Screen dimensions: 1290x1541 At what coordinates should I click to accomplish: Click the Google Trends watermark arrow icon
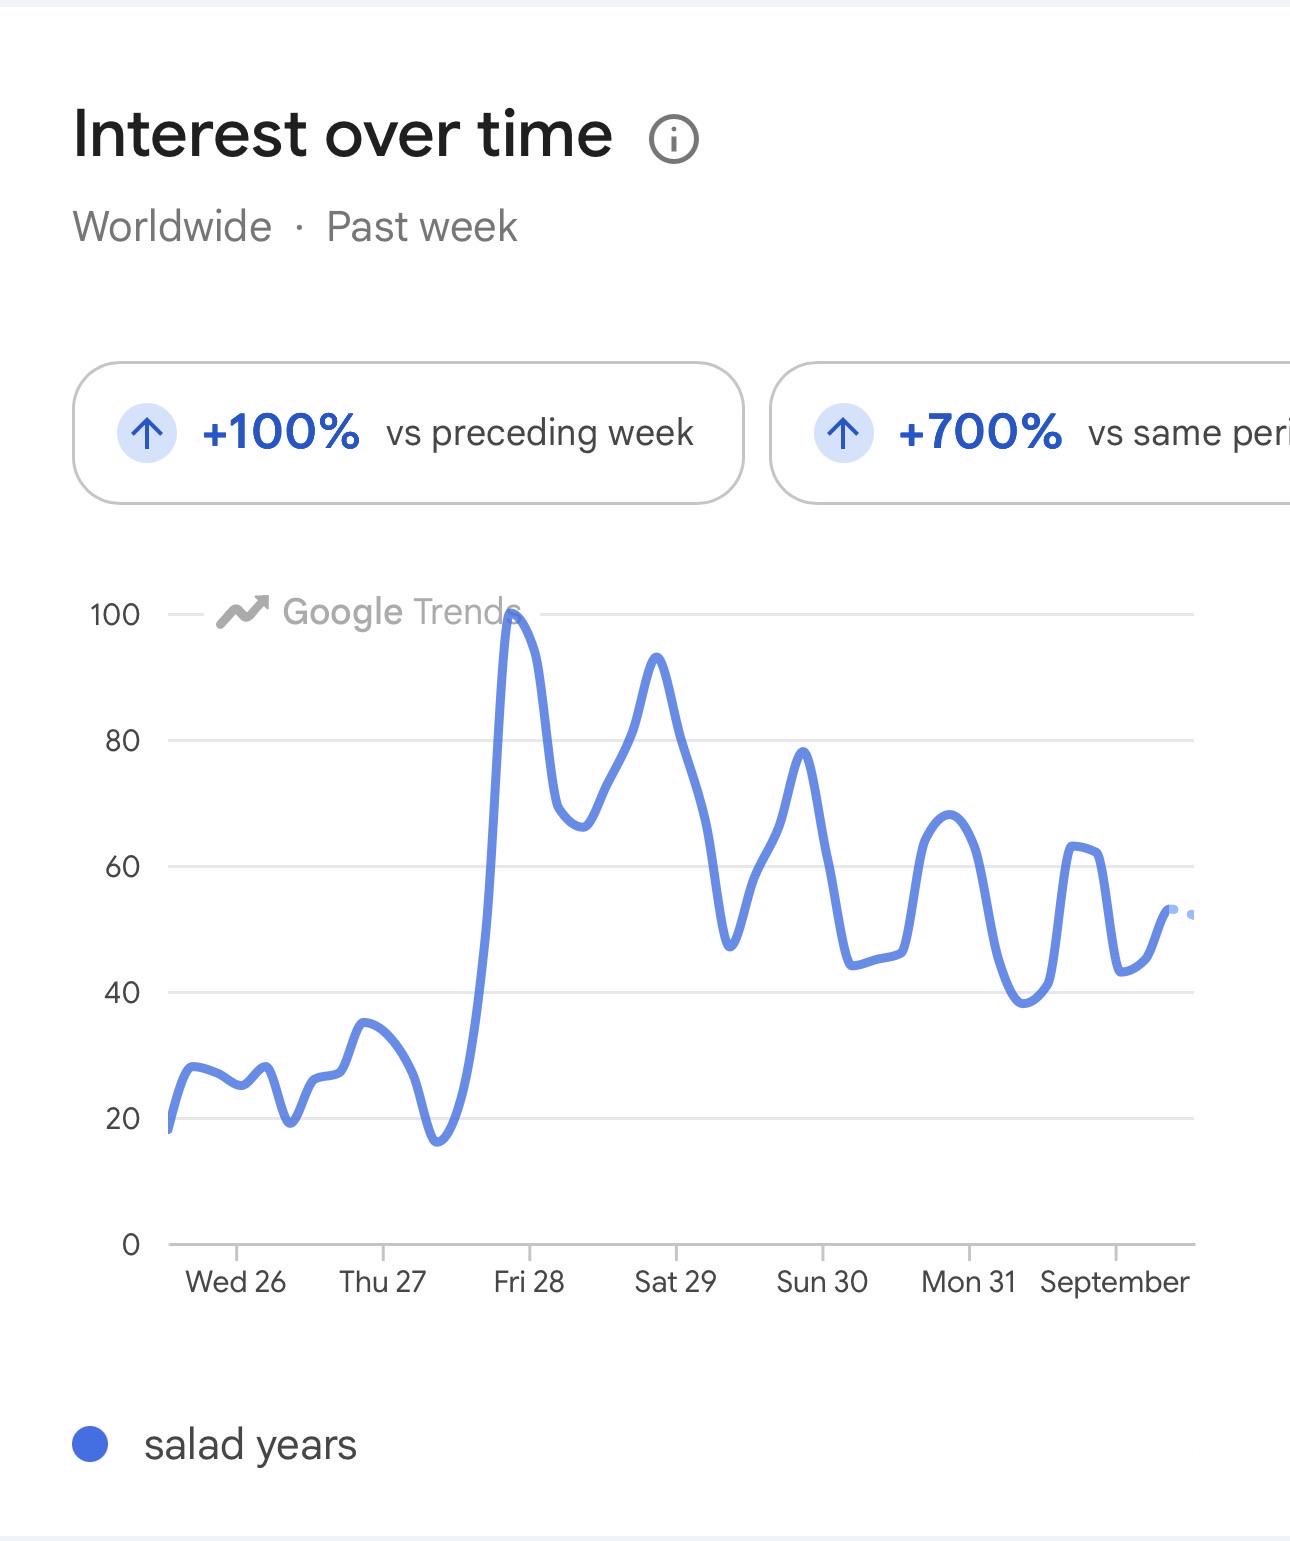tap(242, 612)
